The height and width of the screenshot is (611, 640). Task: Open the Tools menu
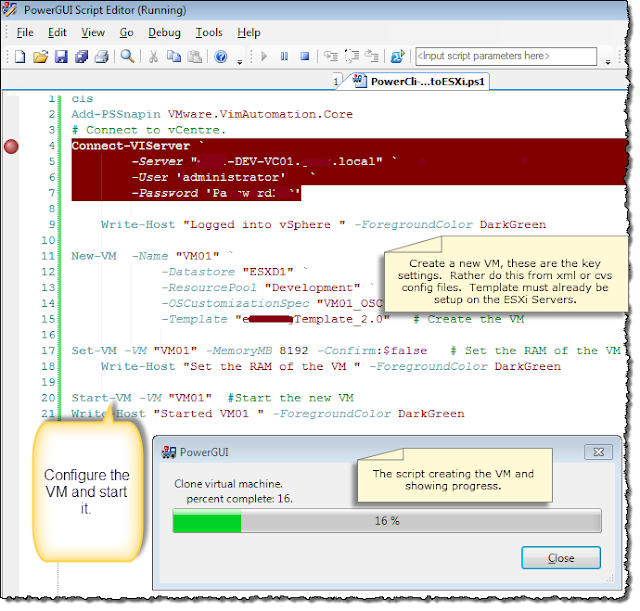tap(209, 32)
